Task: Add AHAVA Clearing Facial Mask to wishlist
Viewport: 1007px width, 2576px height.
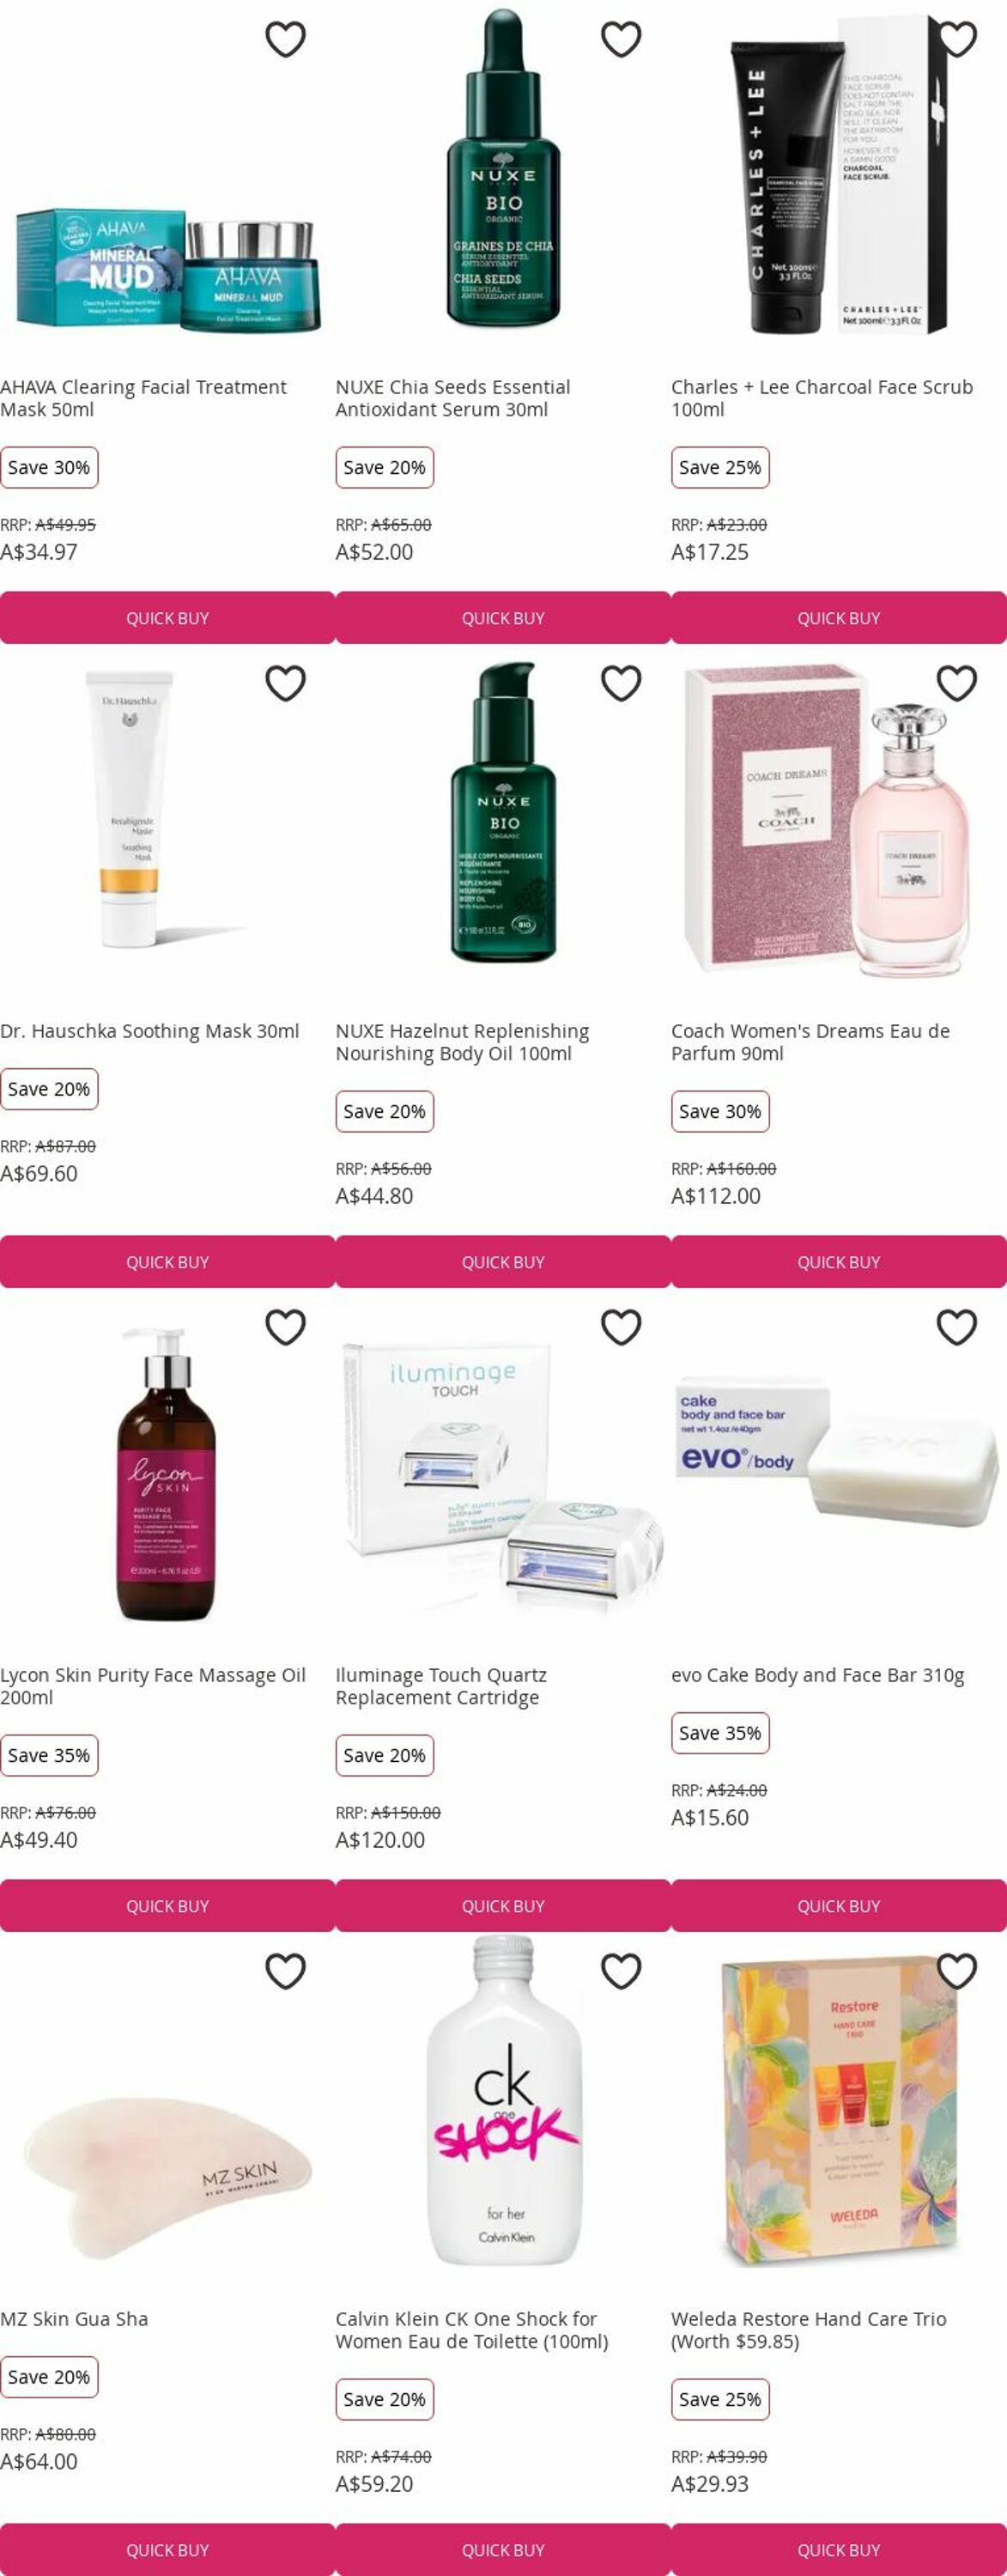Action: (x=285, y=40)
